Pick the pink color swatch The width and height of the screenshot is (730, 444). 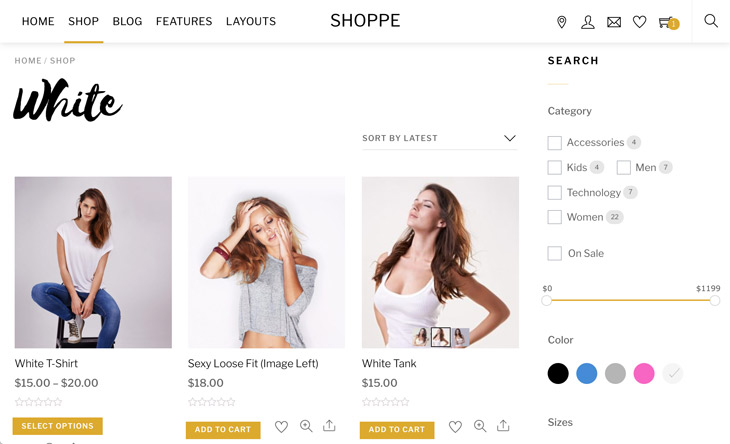point(644,373)
